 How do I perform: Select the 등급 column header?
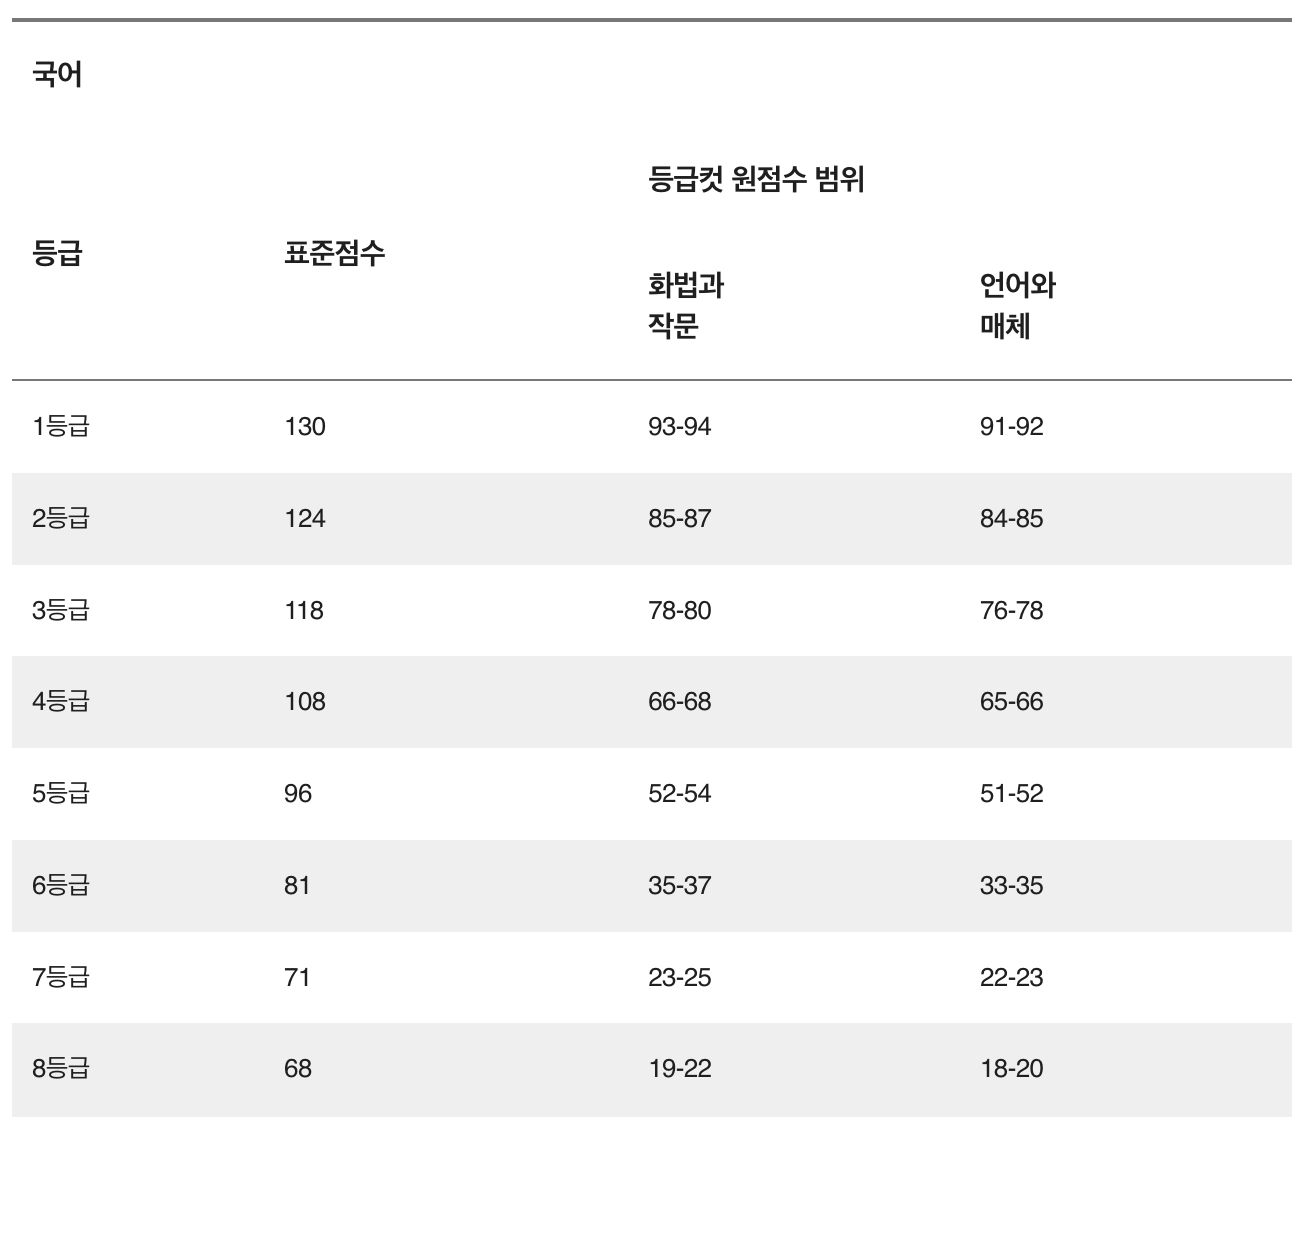click(x=57, y=253)
